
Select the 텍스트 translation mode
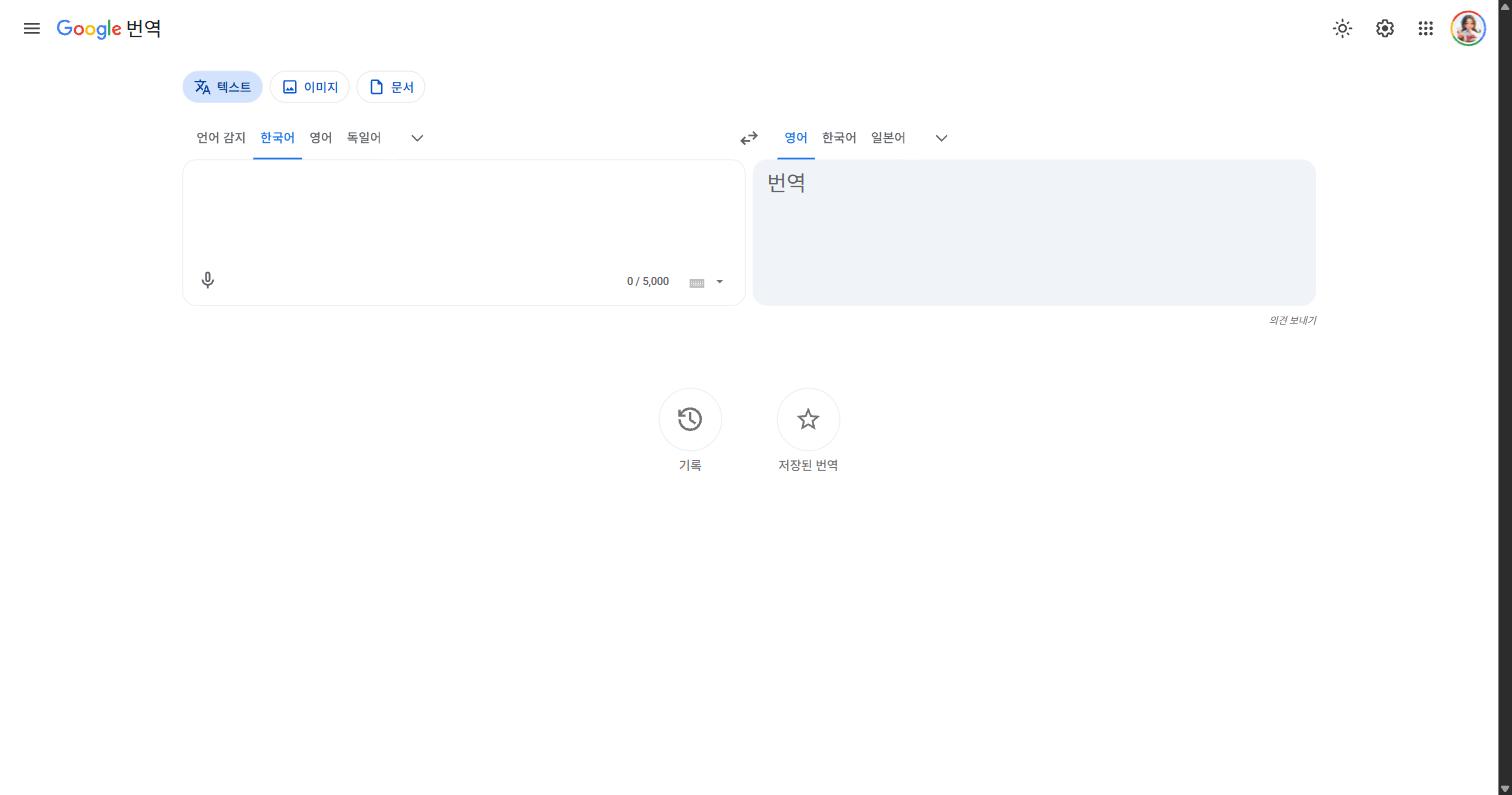pos(222,87)
